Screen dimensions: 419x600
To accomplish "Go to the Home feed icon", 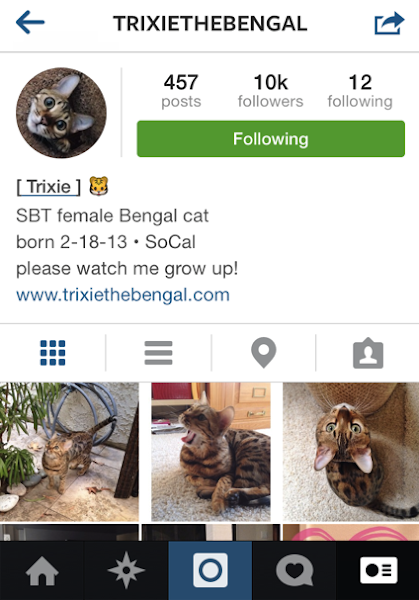I will 42,571.
